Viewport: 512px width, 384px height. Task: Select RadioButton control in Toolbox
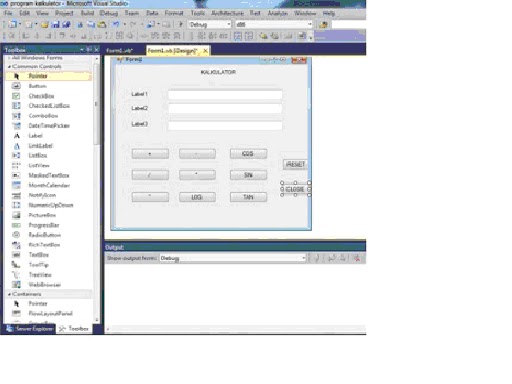coord(45,235)
